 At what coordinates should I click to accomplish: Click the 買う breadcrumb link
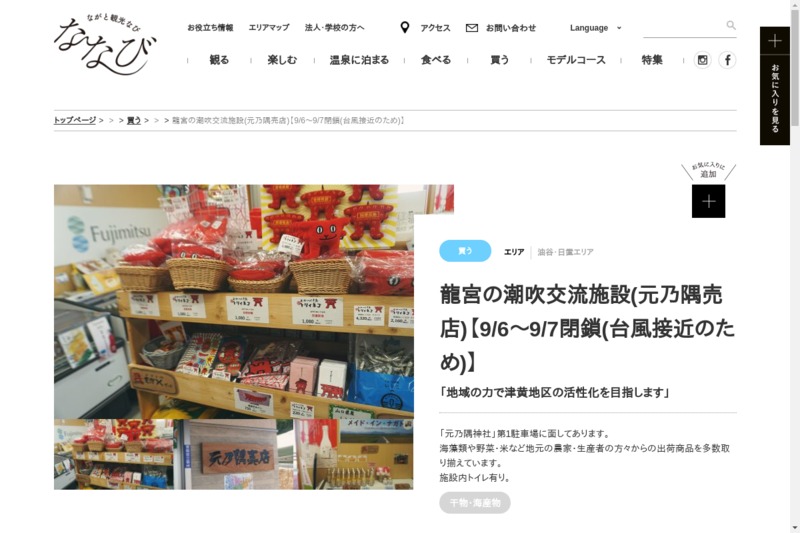(134, 120)
